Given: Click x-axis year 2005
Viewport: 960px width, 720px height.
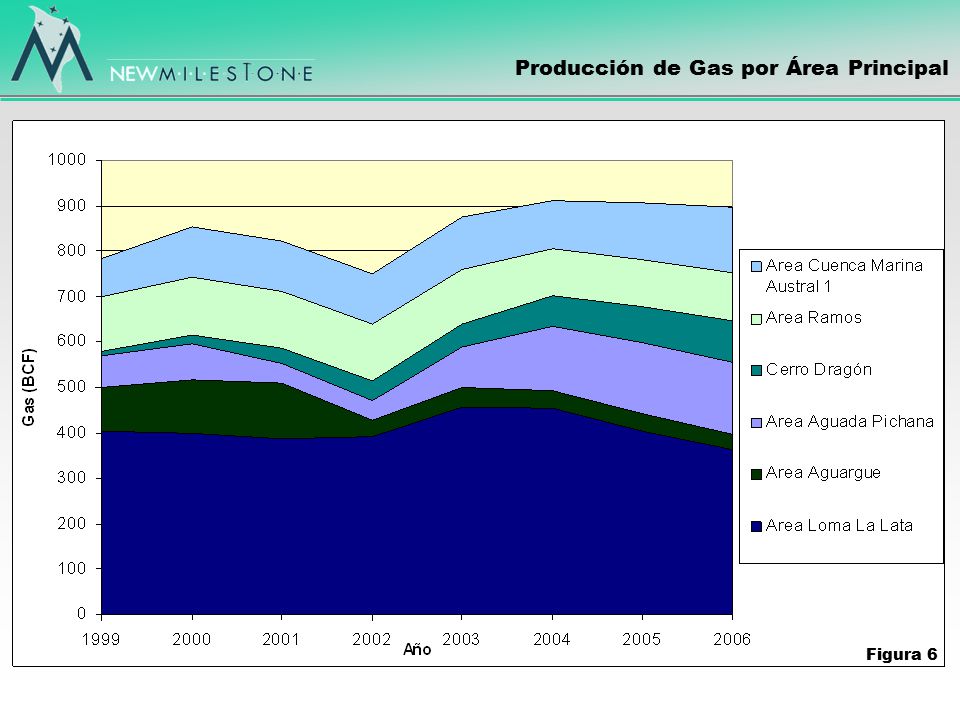Looking at the screenshot, I should [642, 640].
